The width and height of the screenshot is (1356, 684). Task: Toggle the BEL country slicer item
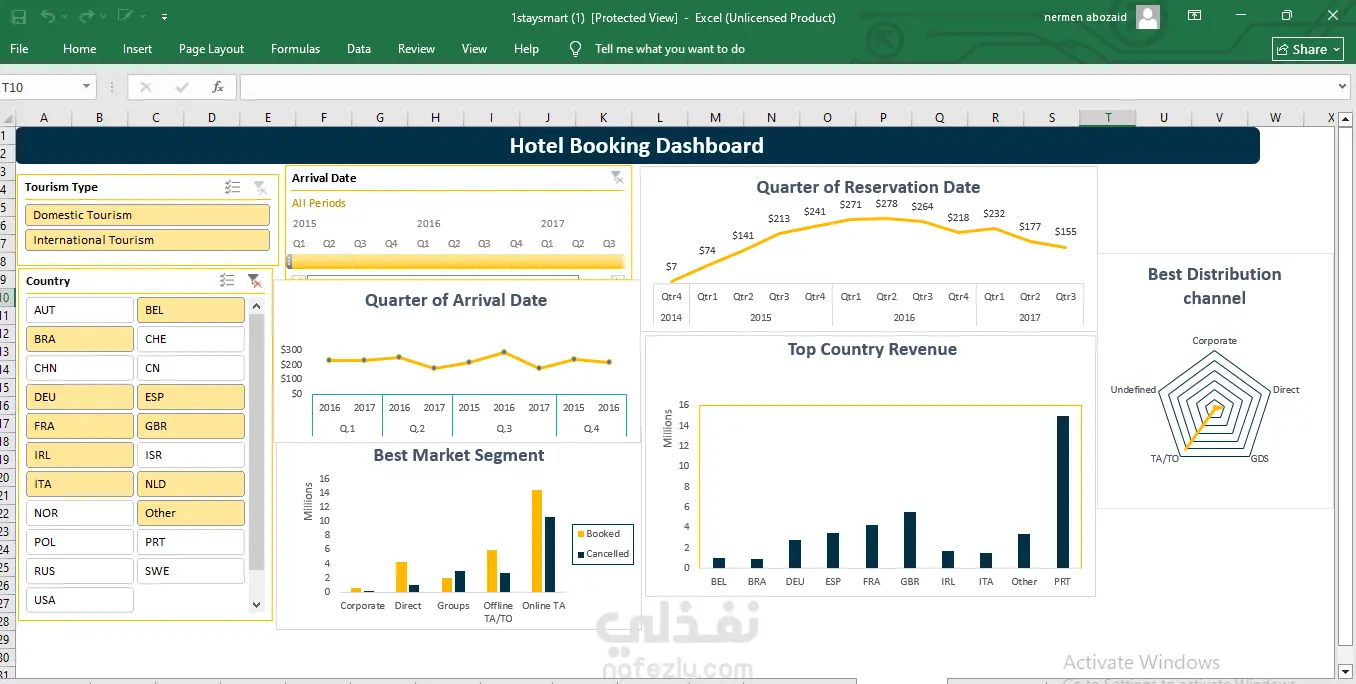190,310
